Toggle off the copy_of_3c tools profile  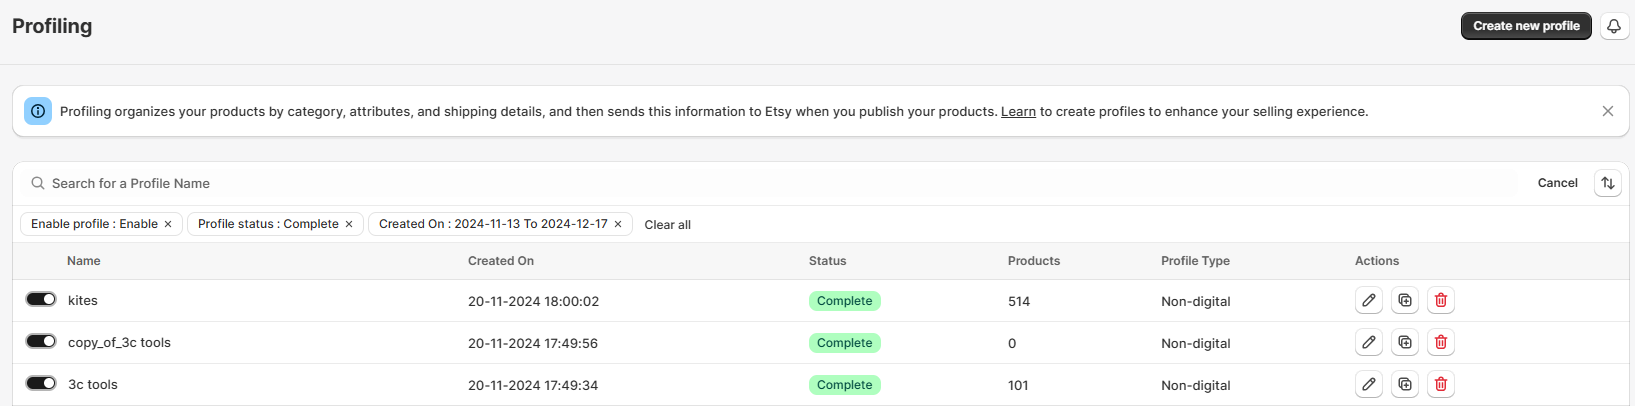41,341
